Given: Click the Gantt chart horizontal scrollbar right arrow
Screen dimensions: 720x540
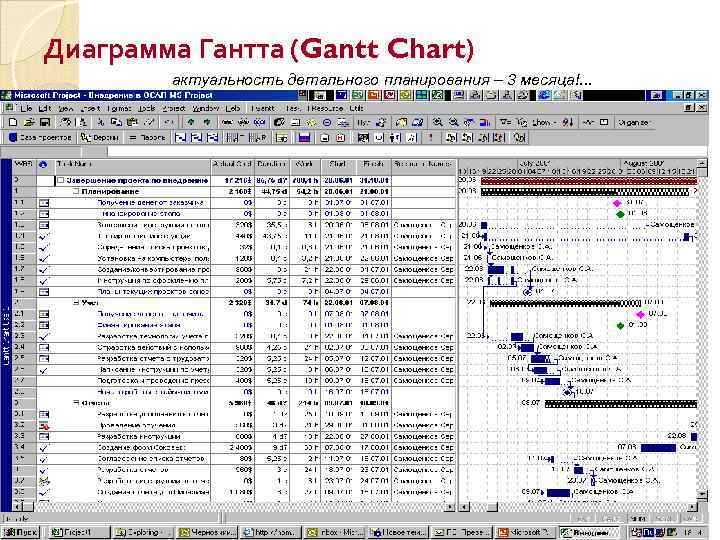Looking at the screenshot, I should tap(692, 507).
